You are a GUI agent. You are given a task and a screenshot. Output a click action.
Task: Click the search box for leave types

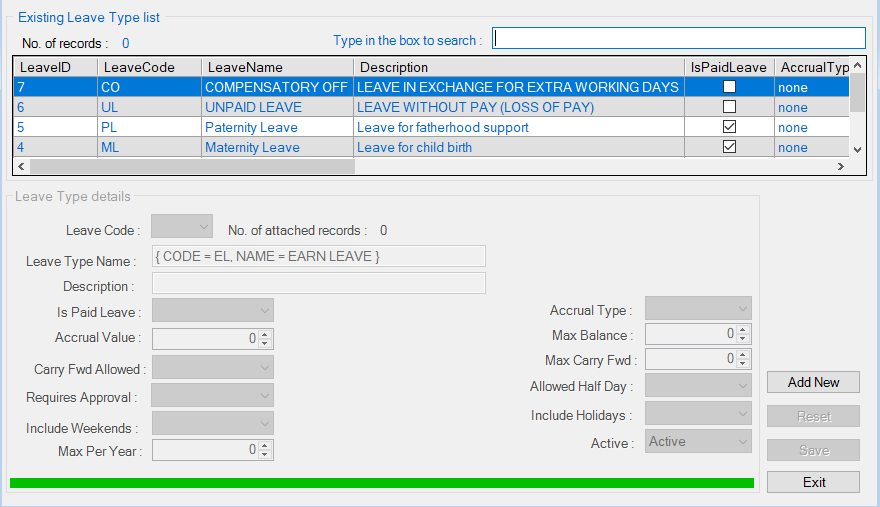point(679,38)
